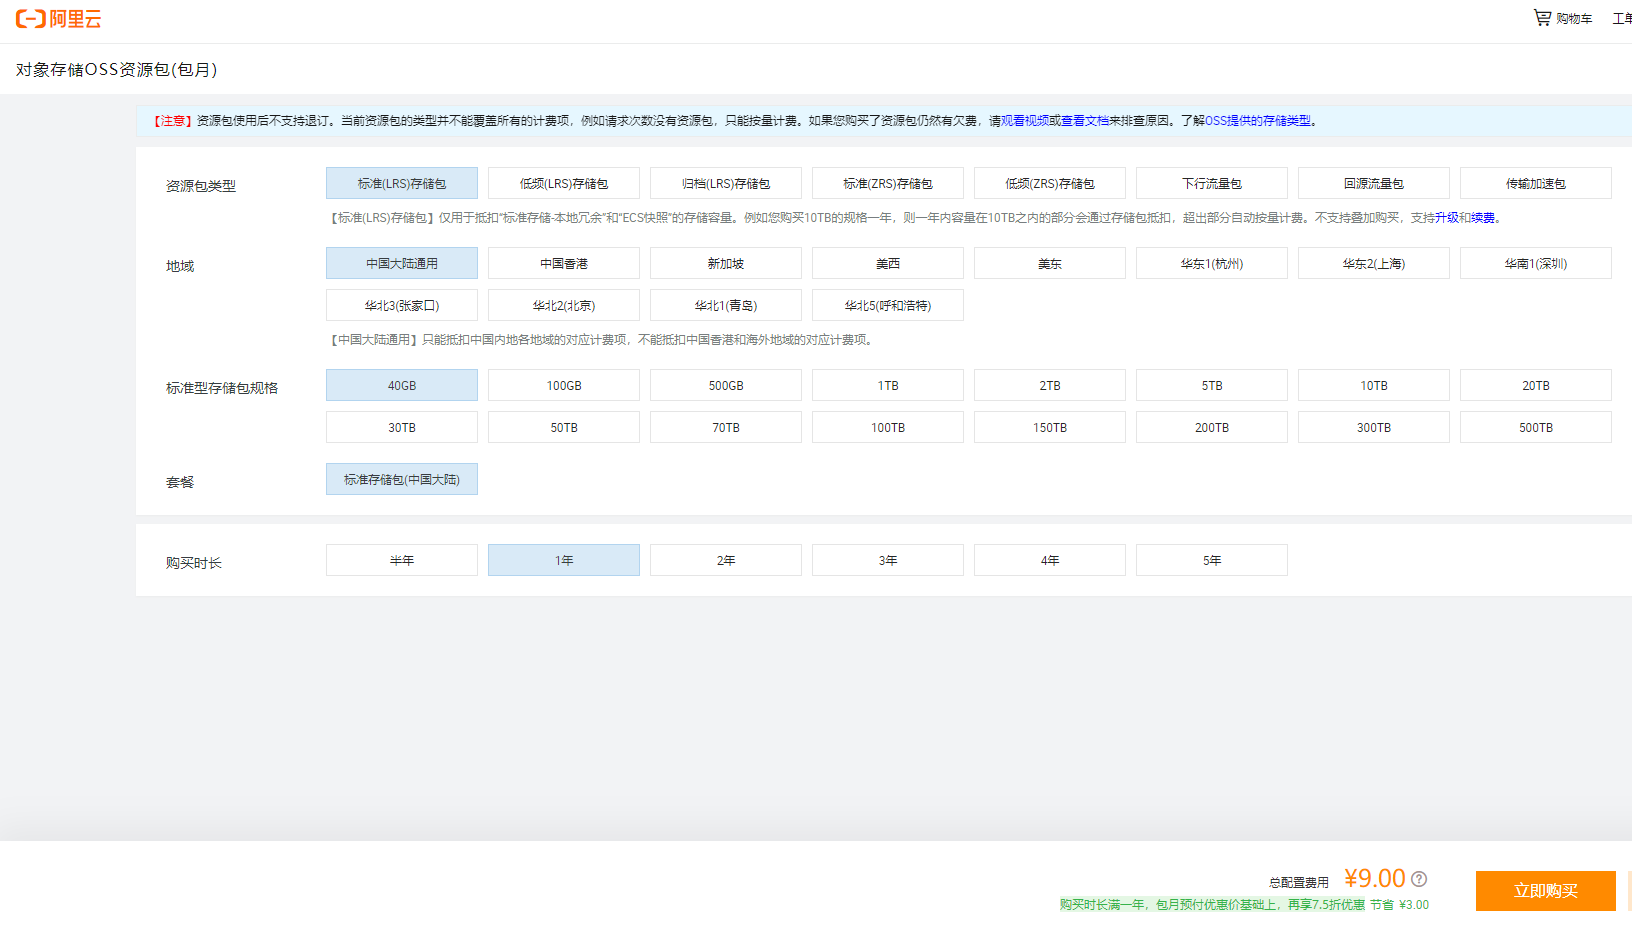
Task: Choose 美西 region
Action: tap(888, 263)
